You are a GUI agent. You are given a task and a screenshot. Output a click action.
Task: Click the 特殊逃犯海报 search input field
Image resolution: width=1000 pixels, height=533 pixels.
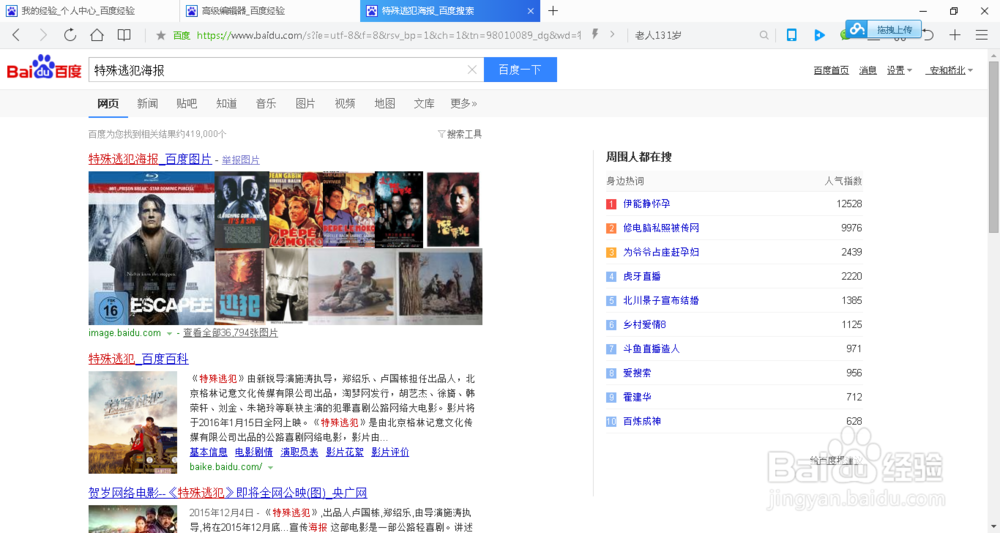[278, 69]
